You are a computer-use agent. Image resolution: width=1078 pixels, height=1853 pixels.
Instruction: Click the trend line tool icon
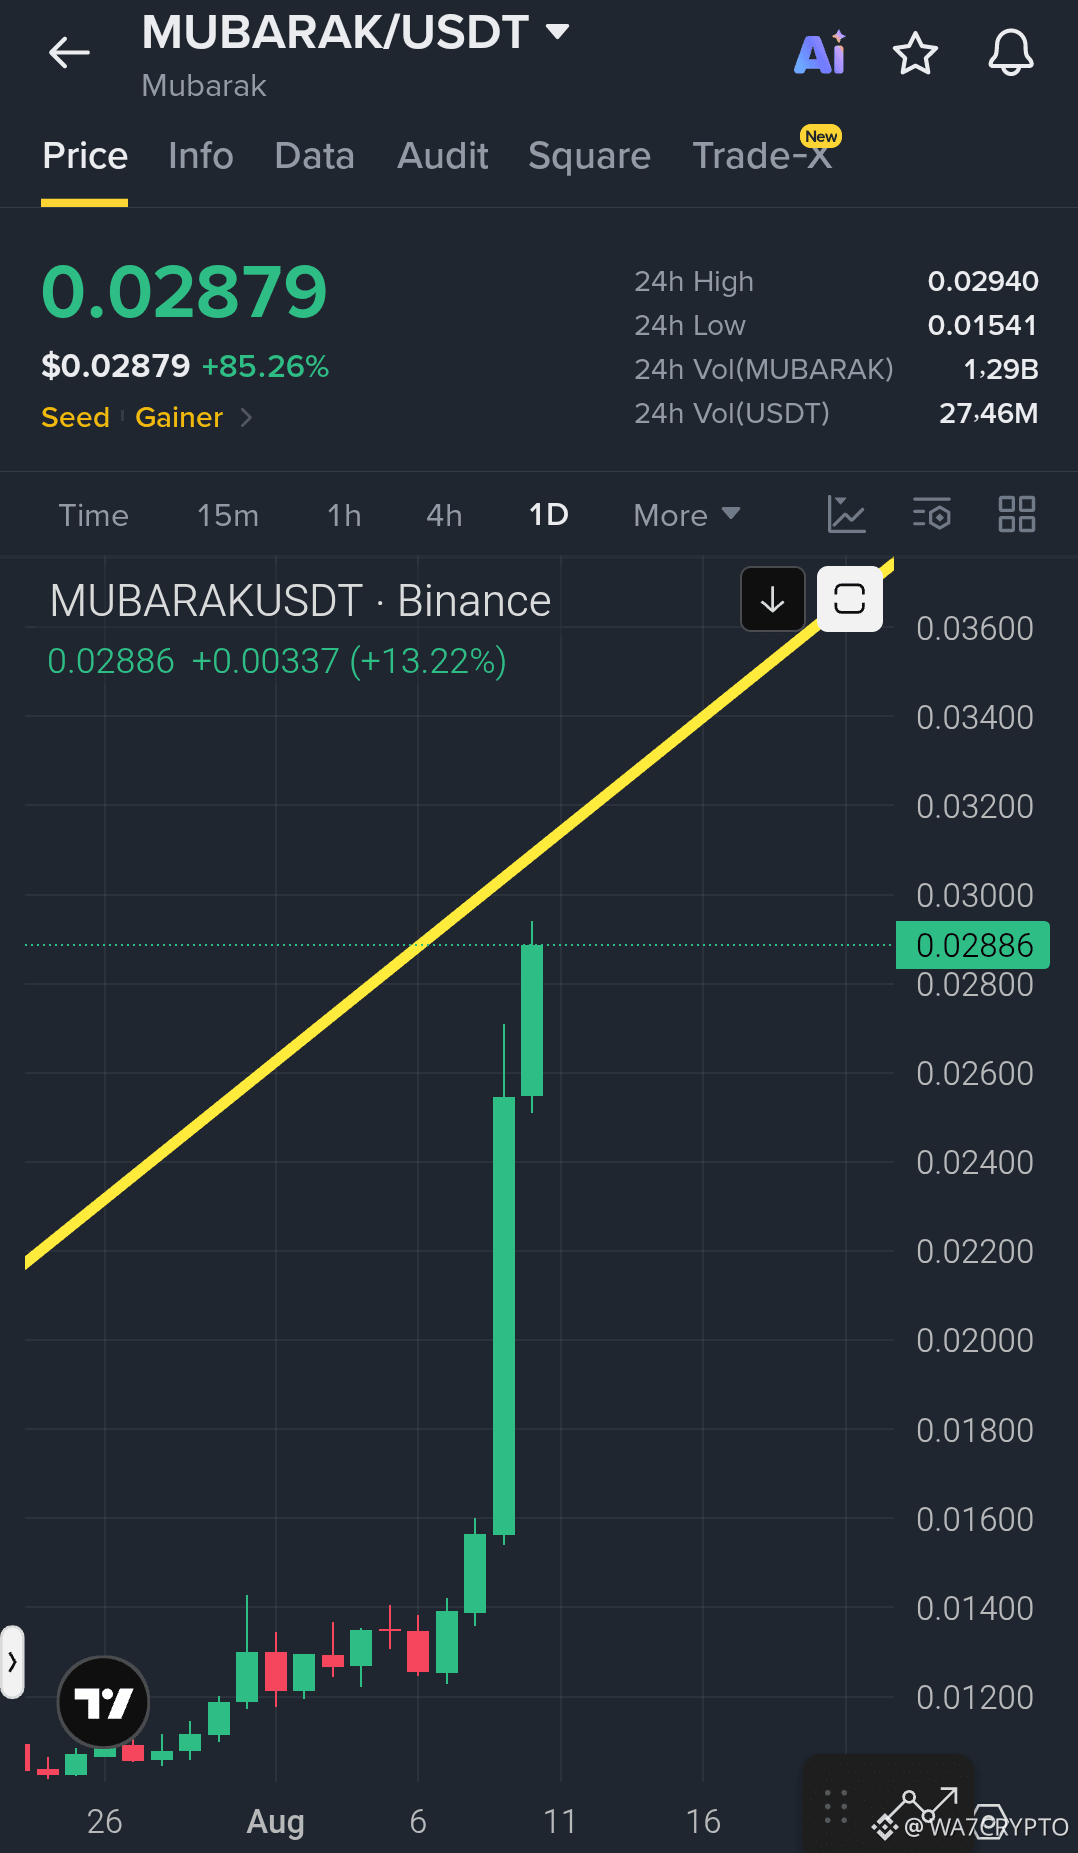[924, 1807]
